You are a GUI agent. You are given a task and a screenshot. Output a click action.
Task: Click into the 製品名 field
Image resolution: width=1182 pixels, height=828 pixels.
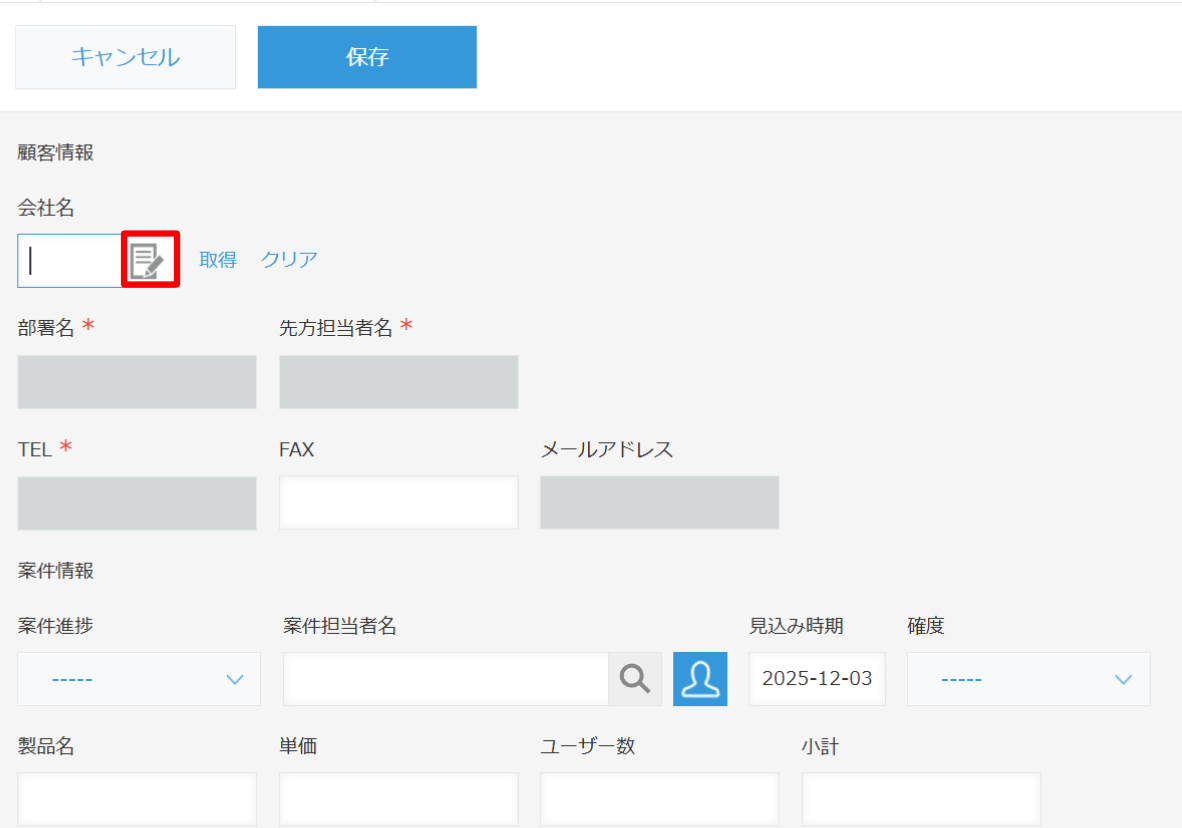tap(137, 799)
